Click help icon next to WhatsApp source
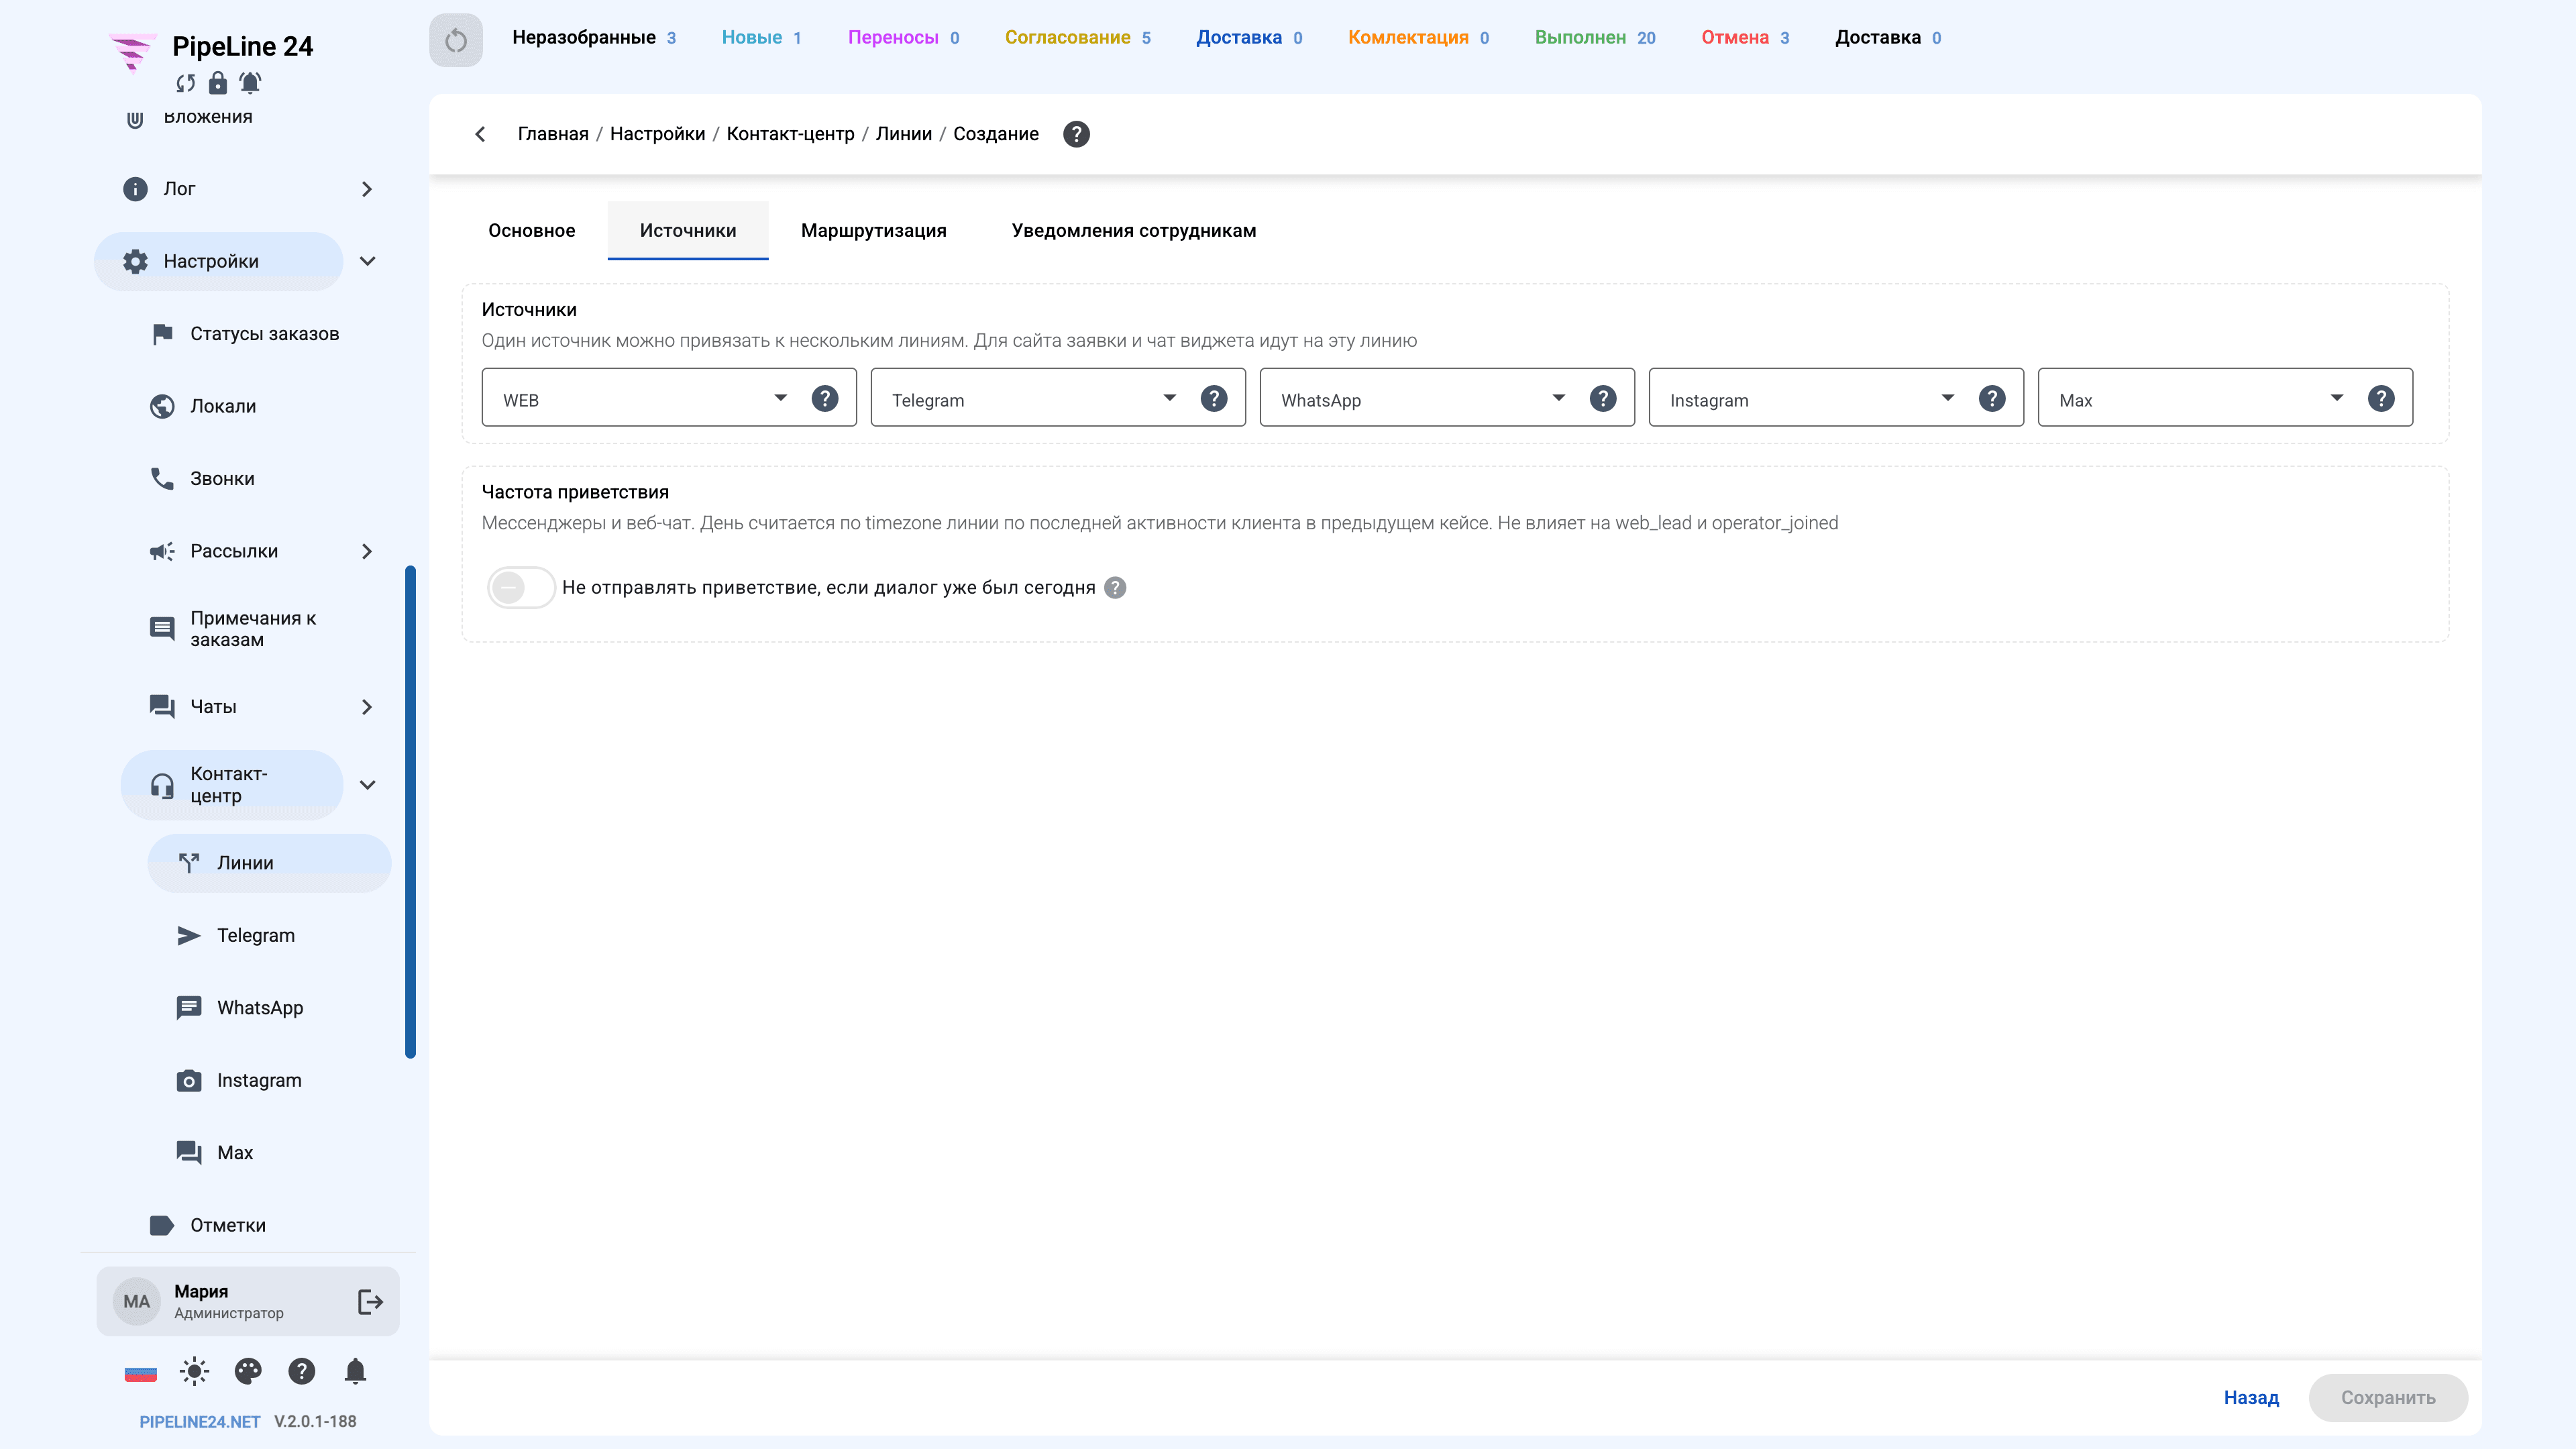This screenshot has width=2576, height=1449. pos(1603,398)
